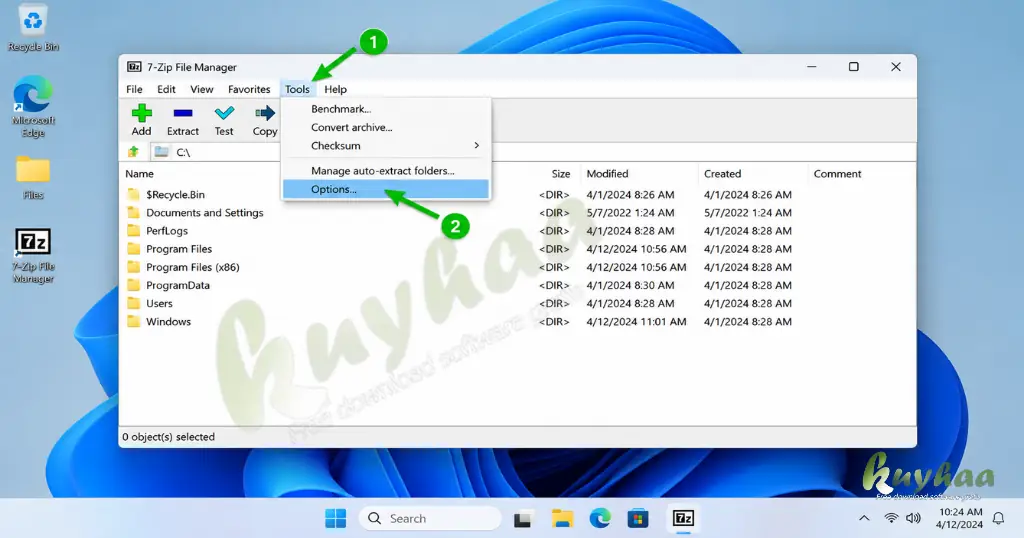Click the volume speaker tray icon
Viewport: 1024px width, 538px height.
click(x=913, y=518)
